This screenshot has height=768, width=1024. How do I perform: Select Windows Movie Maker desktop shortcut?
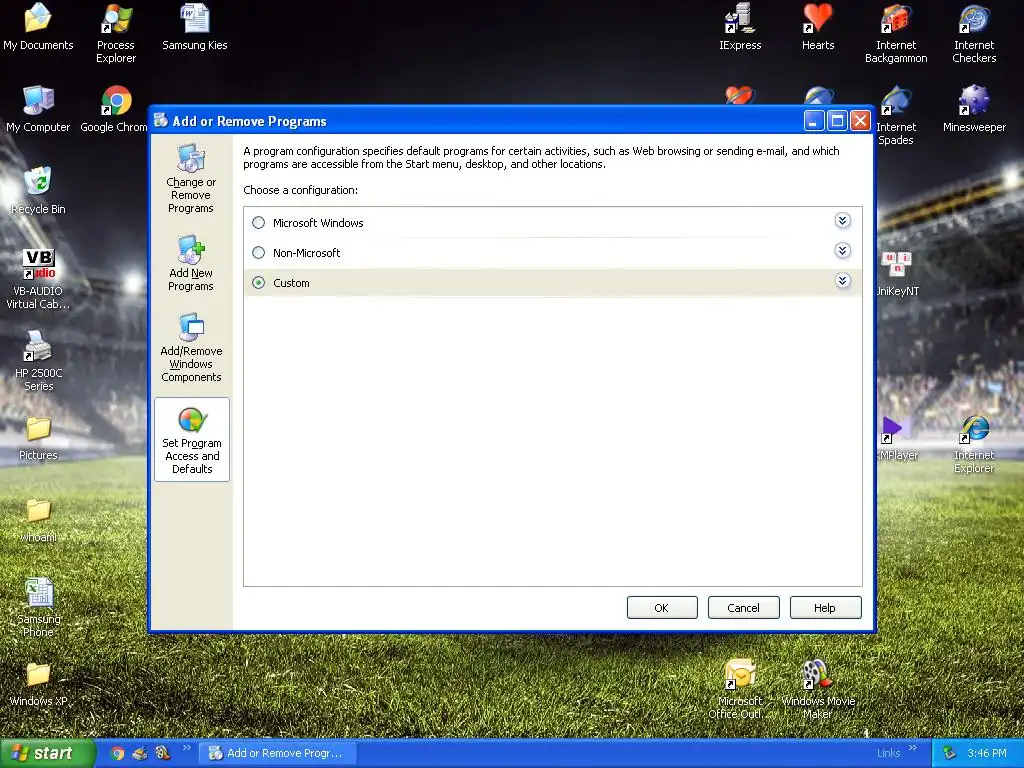(x=818, y=690)
